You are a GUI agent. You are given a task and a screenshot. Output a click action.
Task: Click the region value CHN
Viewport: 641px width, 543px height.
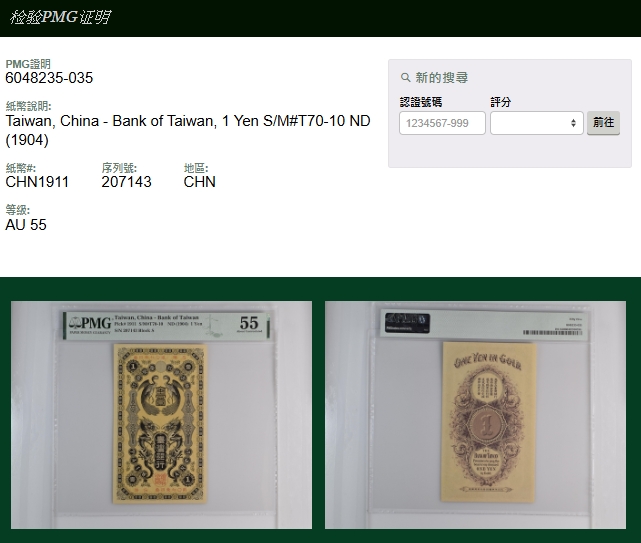(199, 182)
